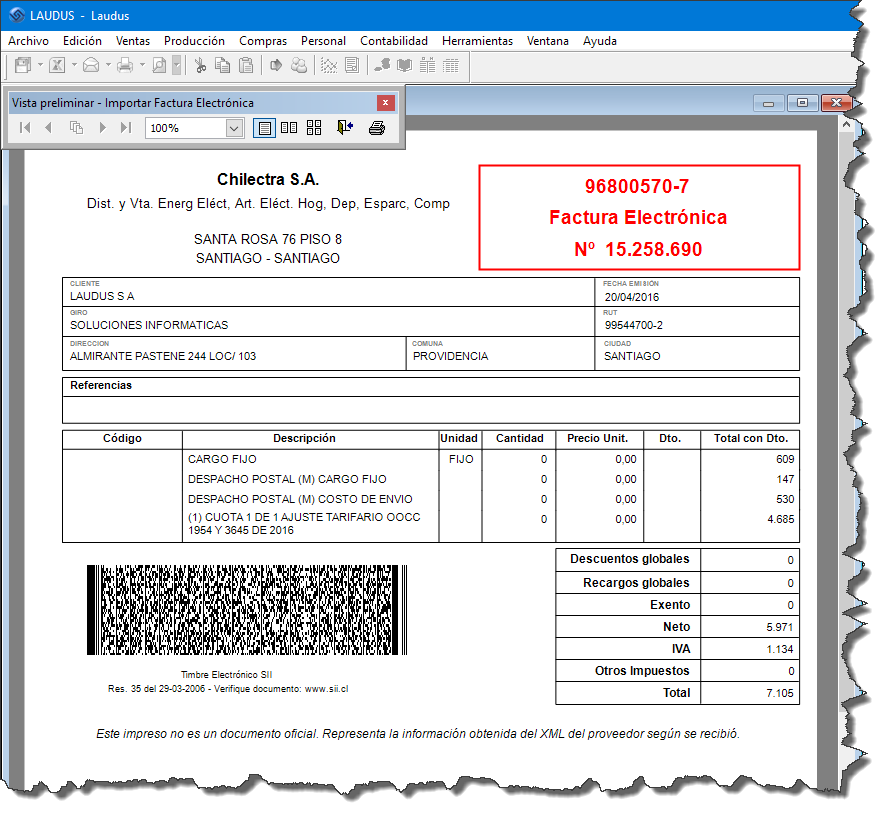Screen dimensions: 889x819
Task: Click the Total value '7.105'
Action: (x=780, y=693)
